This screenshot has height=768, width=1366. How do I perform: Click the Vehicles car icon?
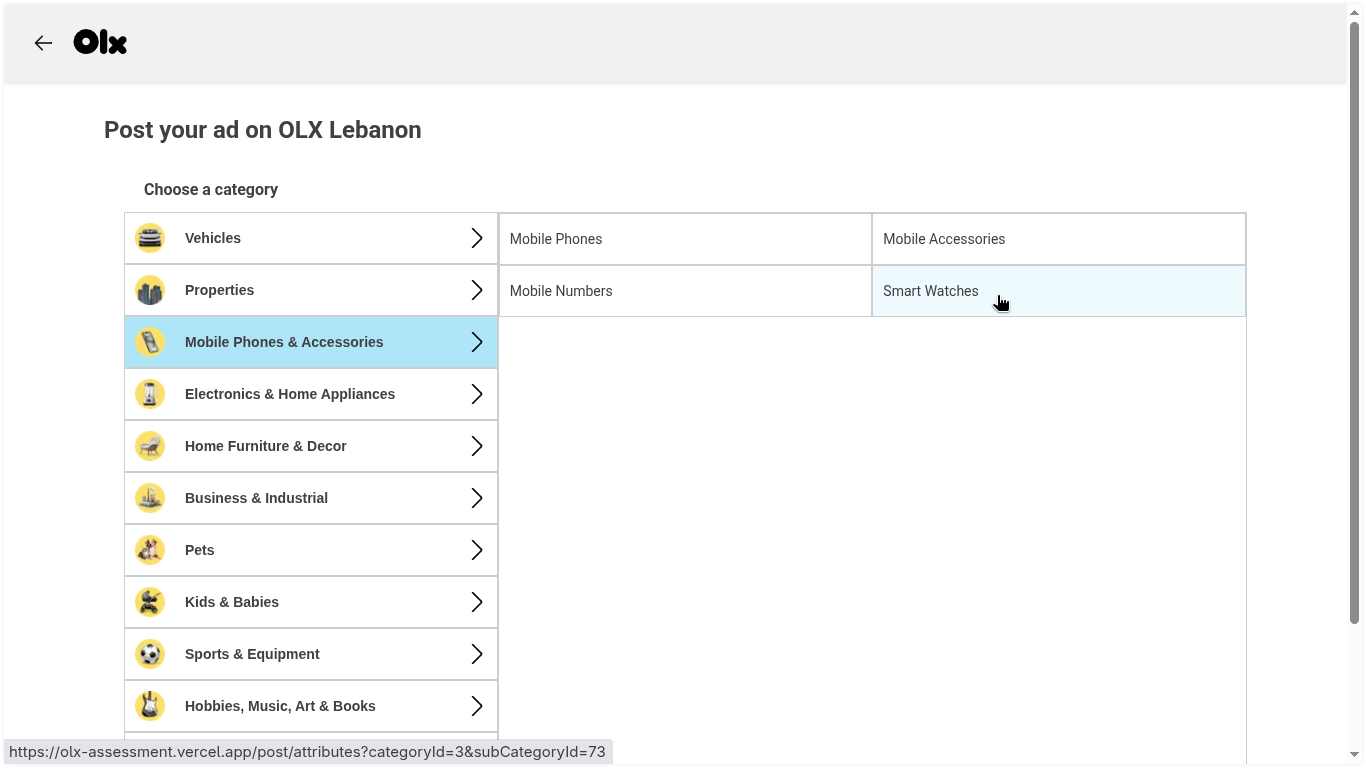click(x=150, y=238)
